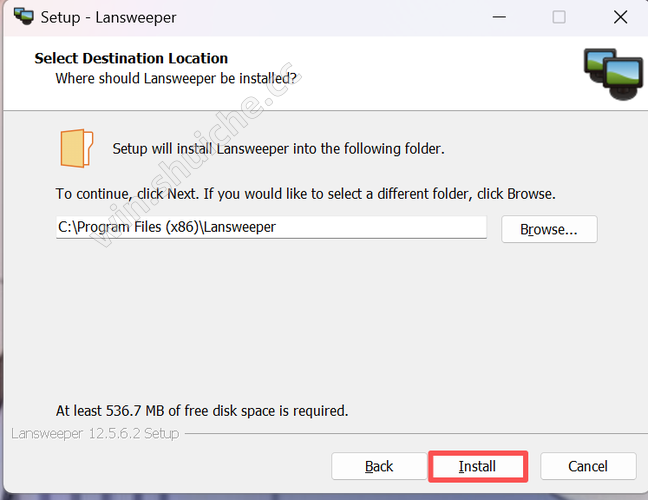Click the Lansweeper monitors logo in the header
The height and width of the screenshot is (500, 648).
pyautogui.click(x=613, y=76)
